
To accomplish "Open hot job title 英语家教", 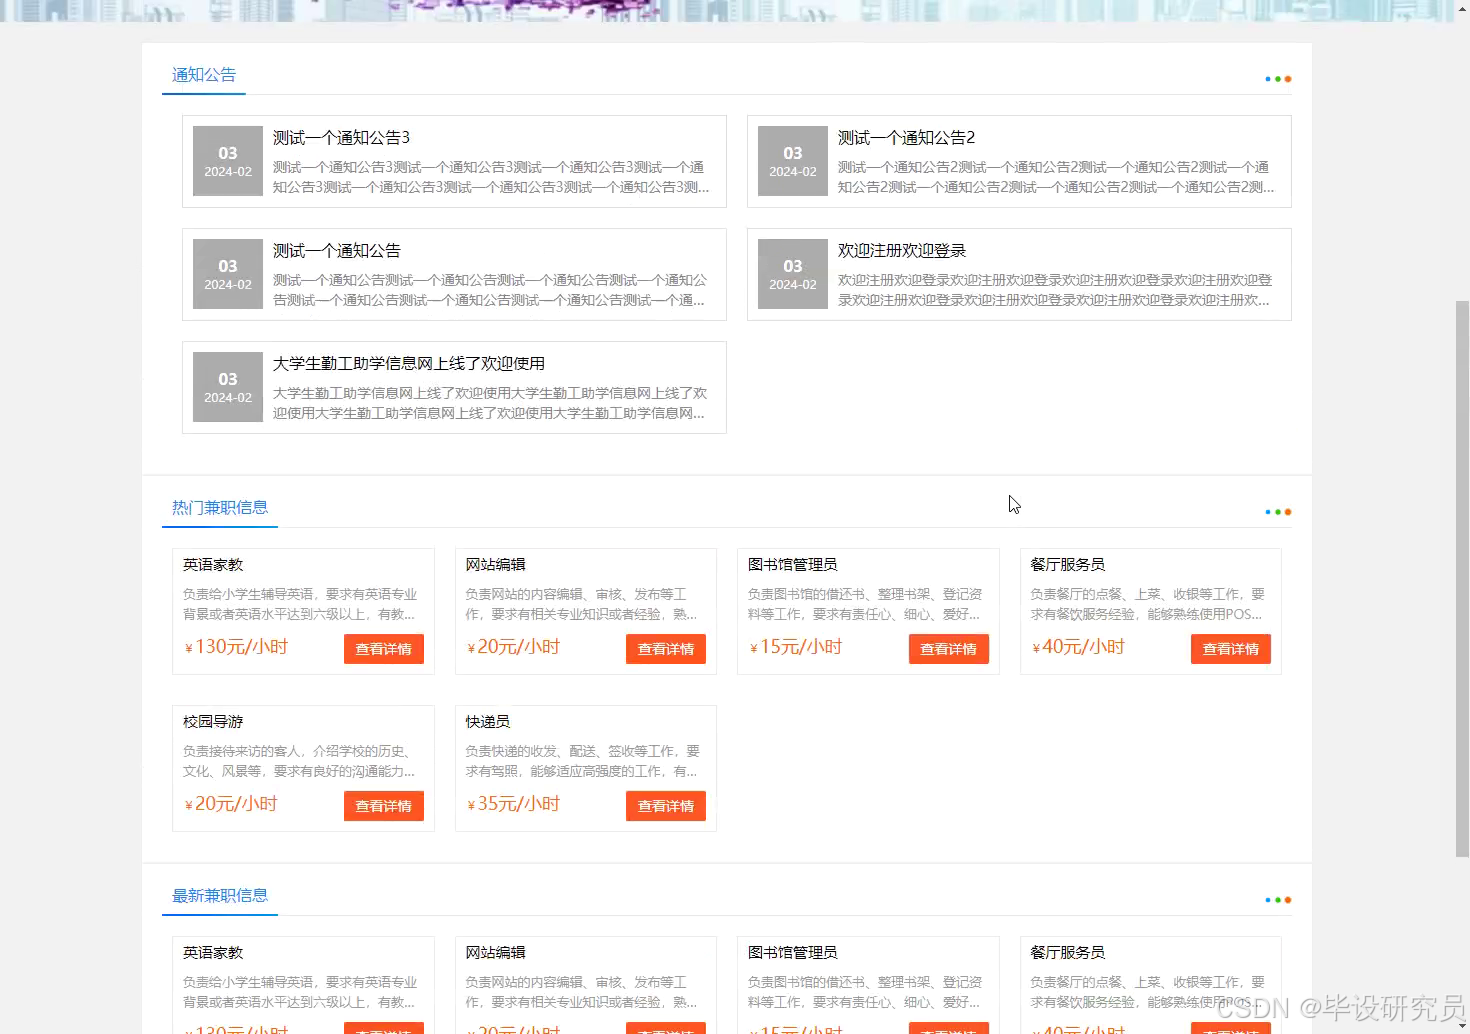I will tap(213, 565).
